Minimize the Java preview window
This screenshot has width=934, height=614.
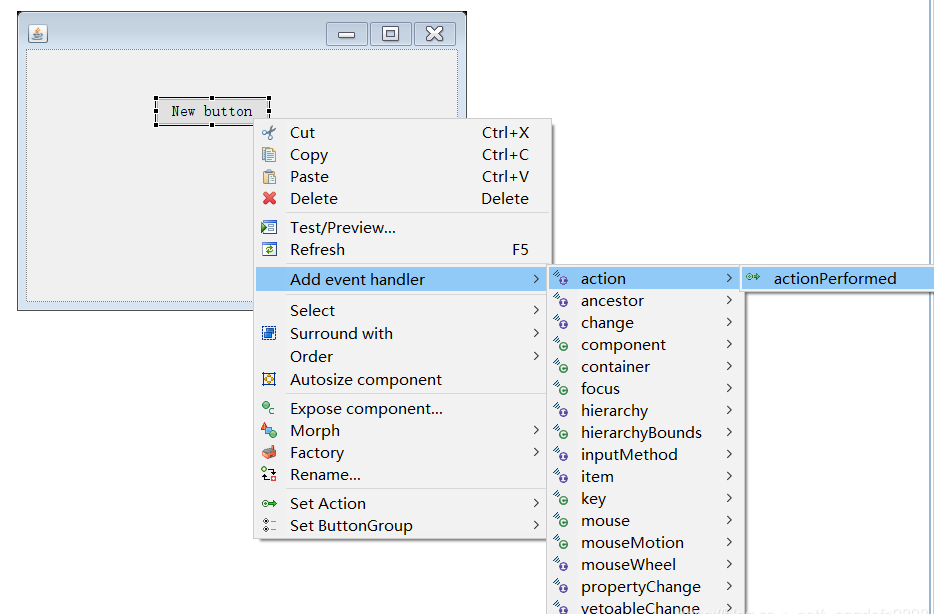coord(347,34)
